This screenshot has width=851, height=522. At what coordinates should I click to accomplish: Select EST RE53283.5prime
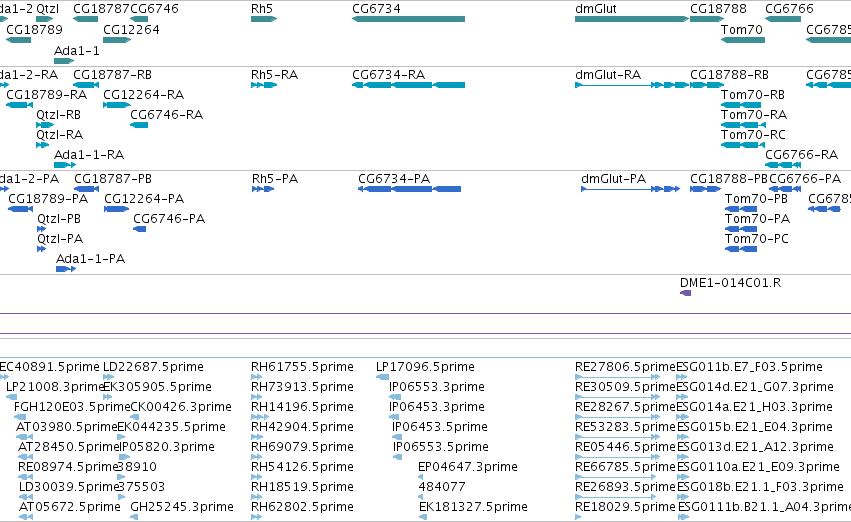pos(625,428)
